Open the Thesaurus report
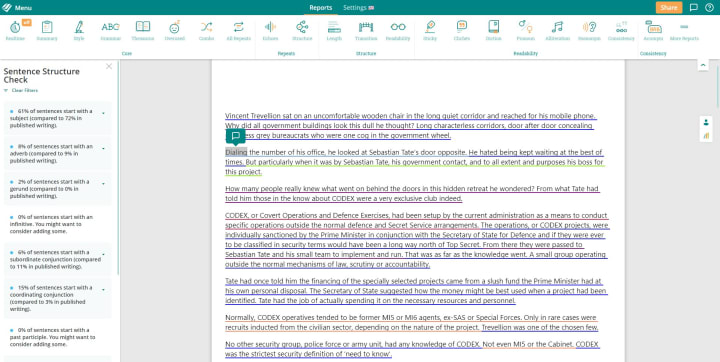The height and width of the screenshot is (362, 720). (x=143, y=30)
